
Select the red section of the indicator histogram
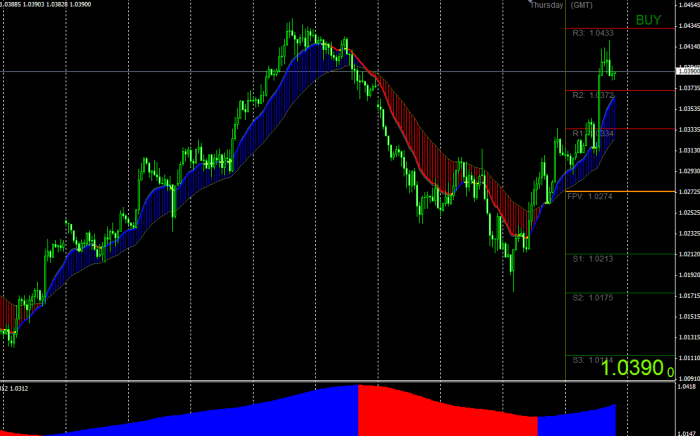pos(448,411)
